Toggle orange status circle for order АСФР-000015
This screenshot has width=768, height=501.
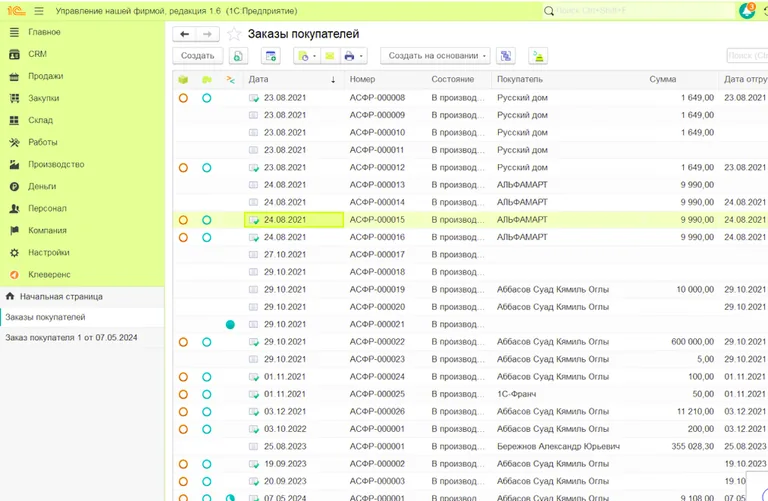tap(183, 220)
